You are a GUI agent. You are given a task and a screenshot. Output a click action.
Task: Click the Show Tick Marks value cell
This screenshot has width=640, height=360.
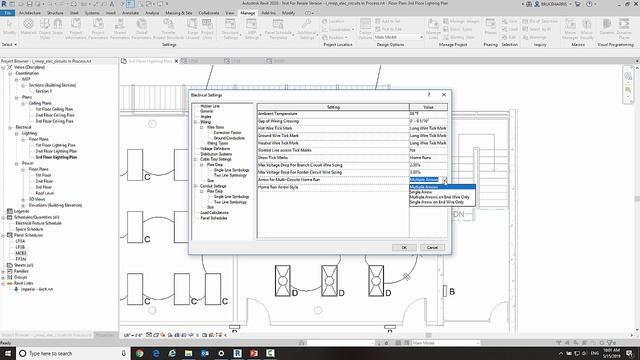(428, 158)
